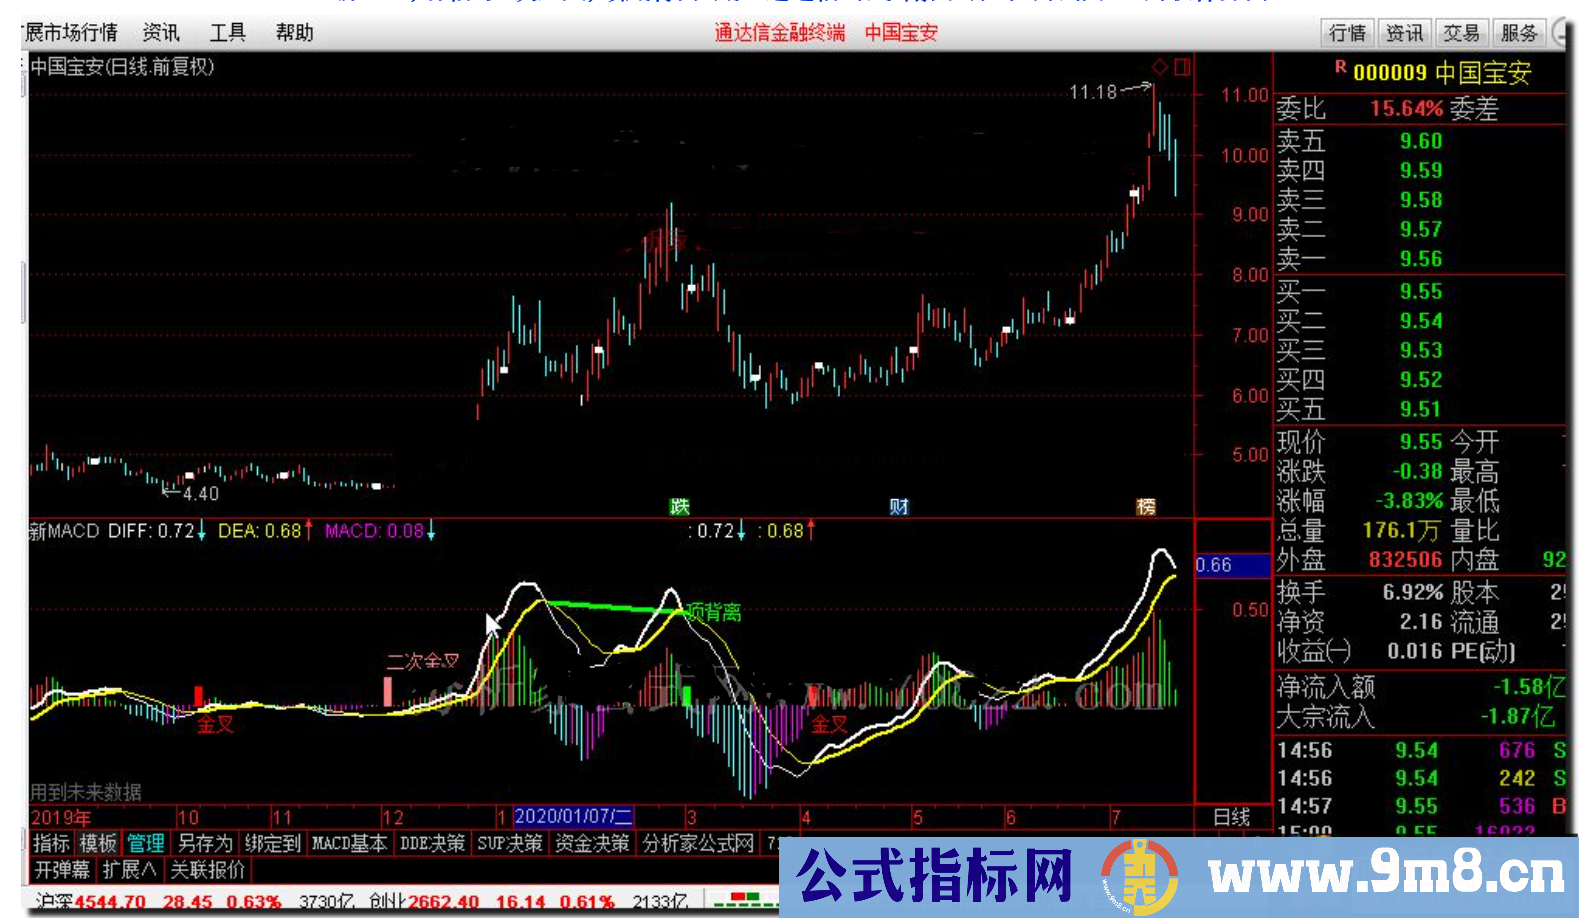The width and height of the screenshot is (1579, 918).
Task: Click the 2020/01/07 date label on time axis
Action: click(x=573, y=817)
